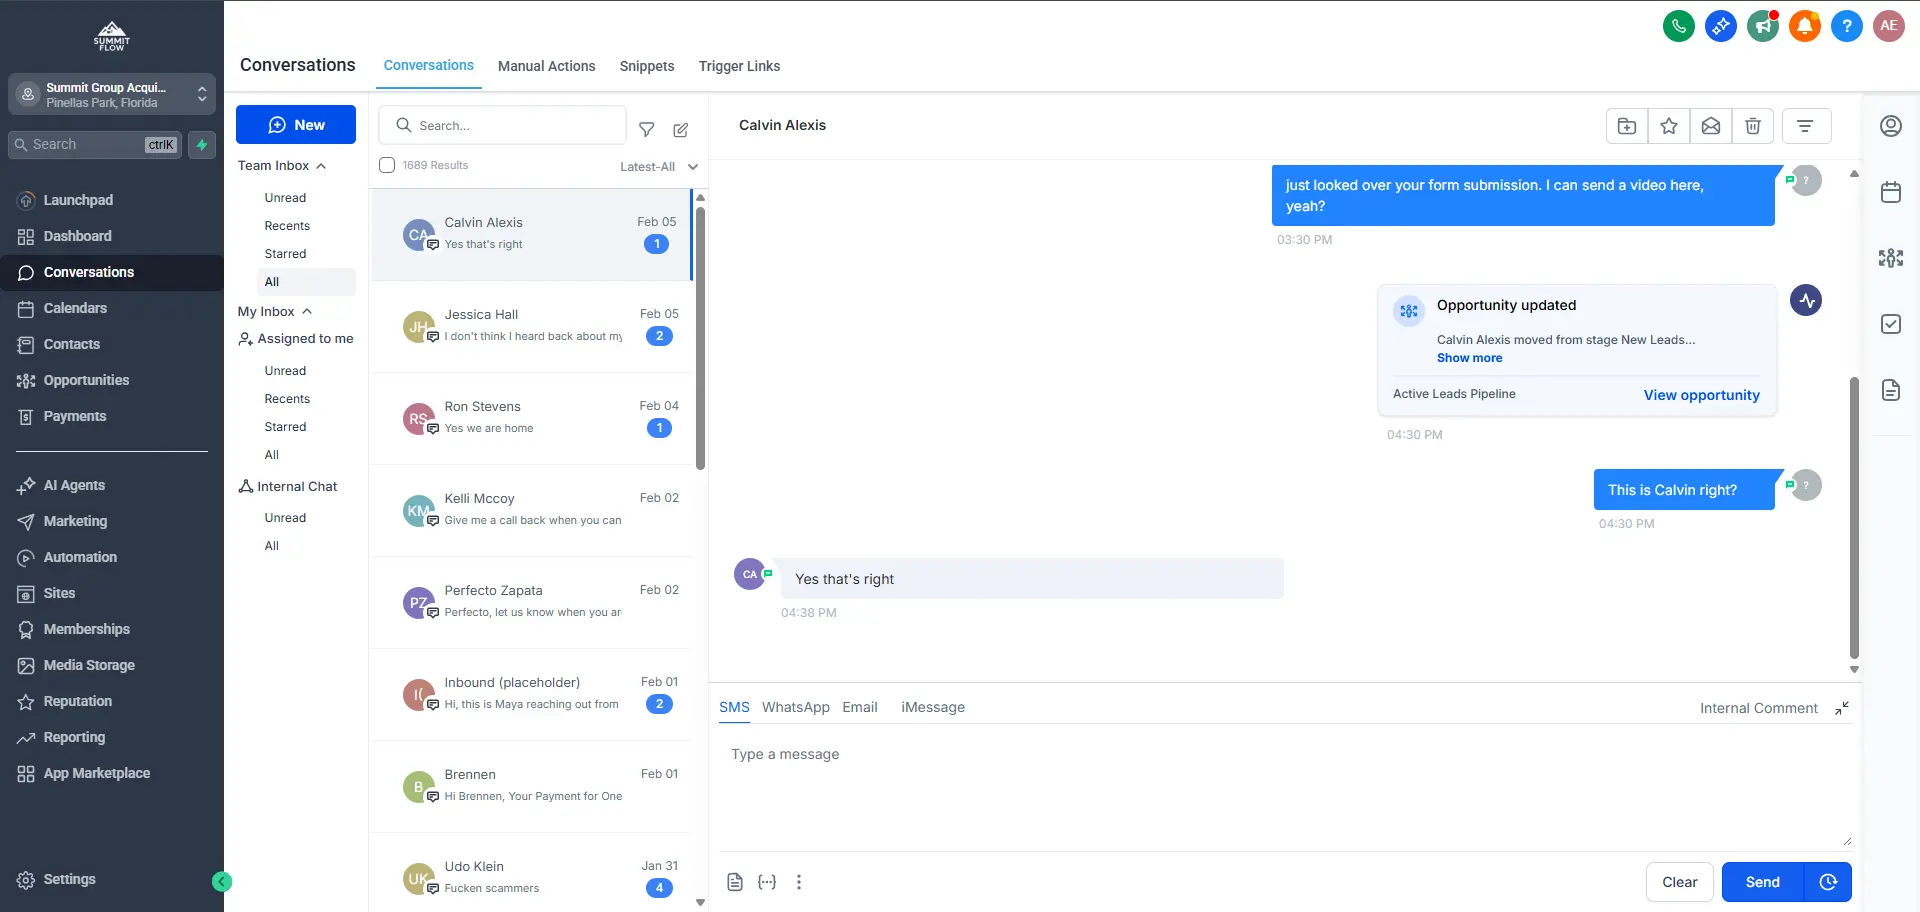
Task: Delete the conversation using trash icon
Action: (x=1752, y=126)
